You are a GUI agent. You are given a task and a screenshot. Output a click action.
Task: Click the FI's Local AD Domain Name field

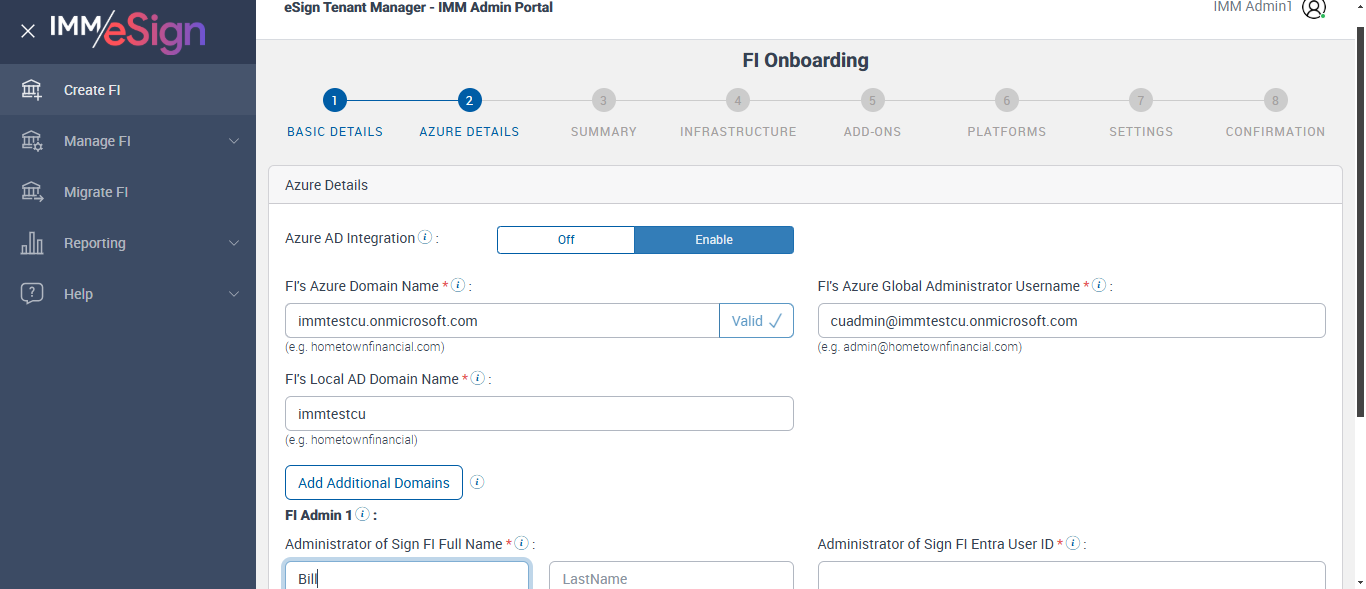[539, 414]
